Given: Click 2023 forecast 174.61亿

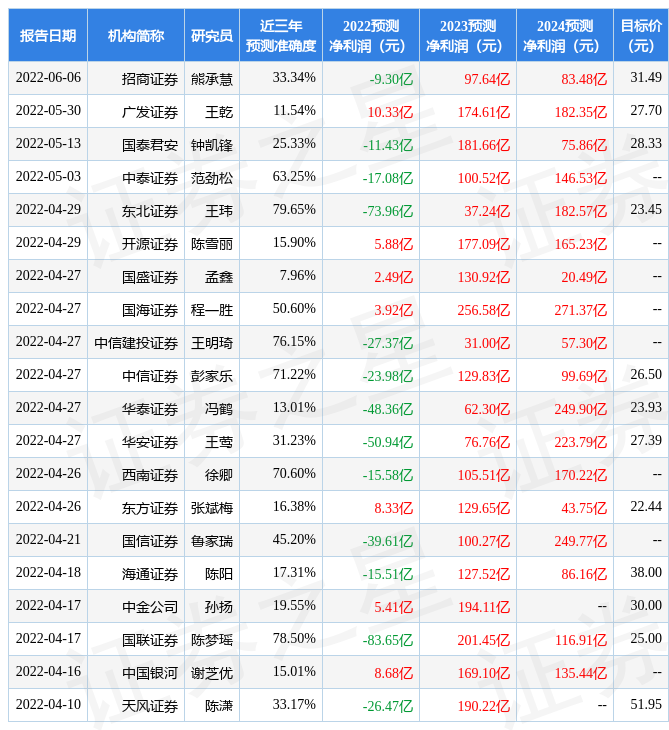Looking at the screenshot, I should (x=484, y=112).
